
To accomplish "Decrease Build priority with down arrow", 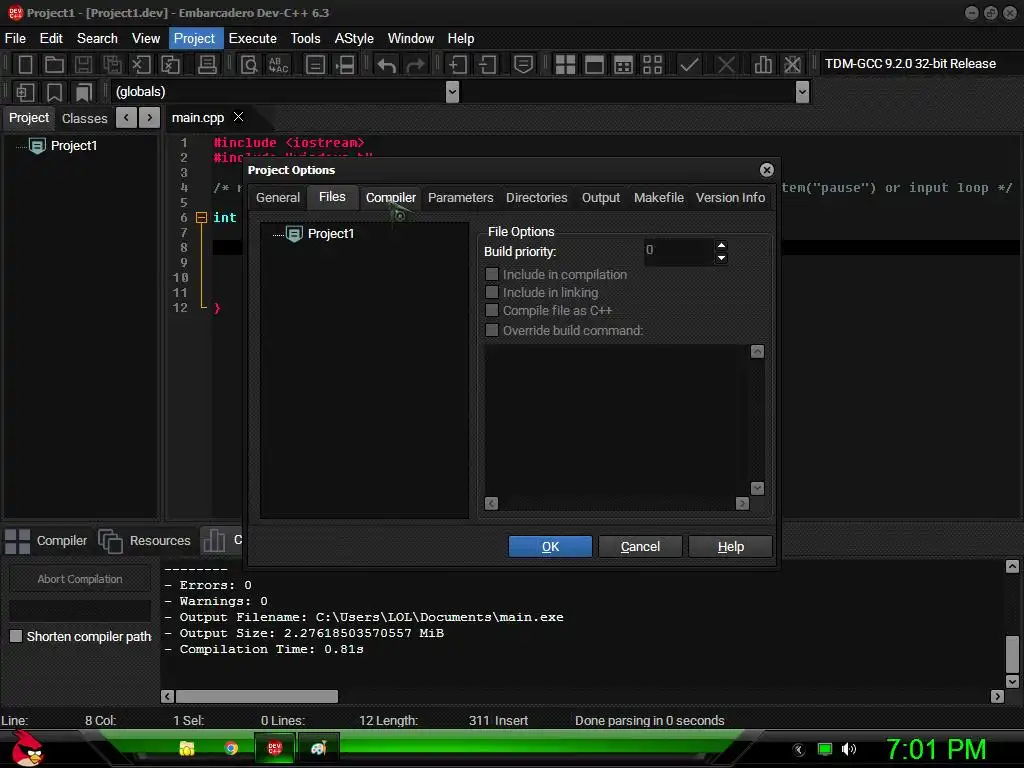I will pos(721,258).
